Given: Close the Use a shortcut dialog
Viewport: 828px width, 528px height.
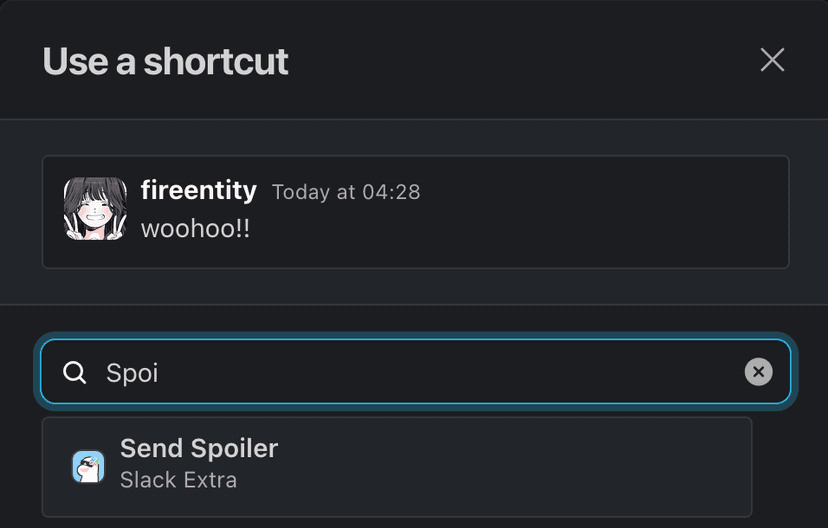Looking at the screenshot, I should coord(772,60).
